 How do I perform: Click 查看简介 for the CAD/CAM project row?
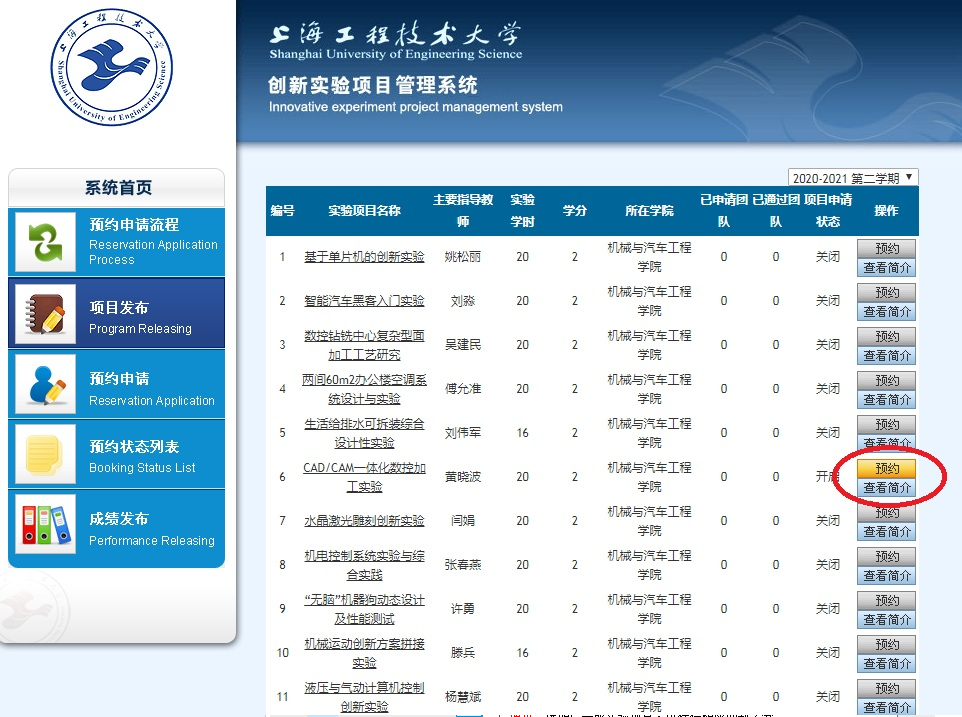click(887, 488)
